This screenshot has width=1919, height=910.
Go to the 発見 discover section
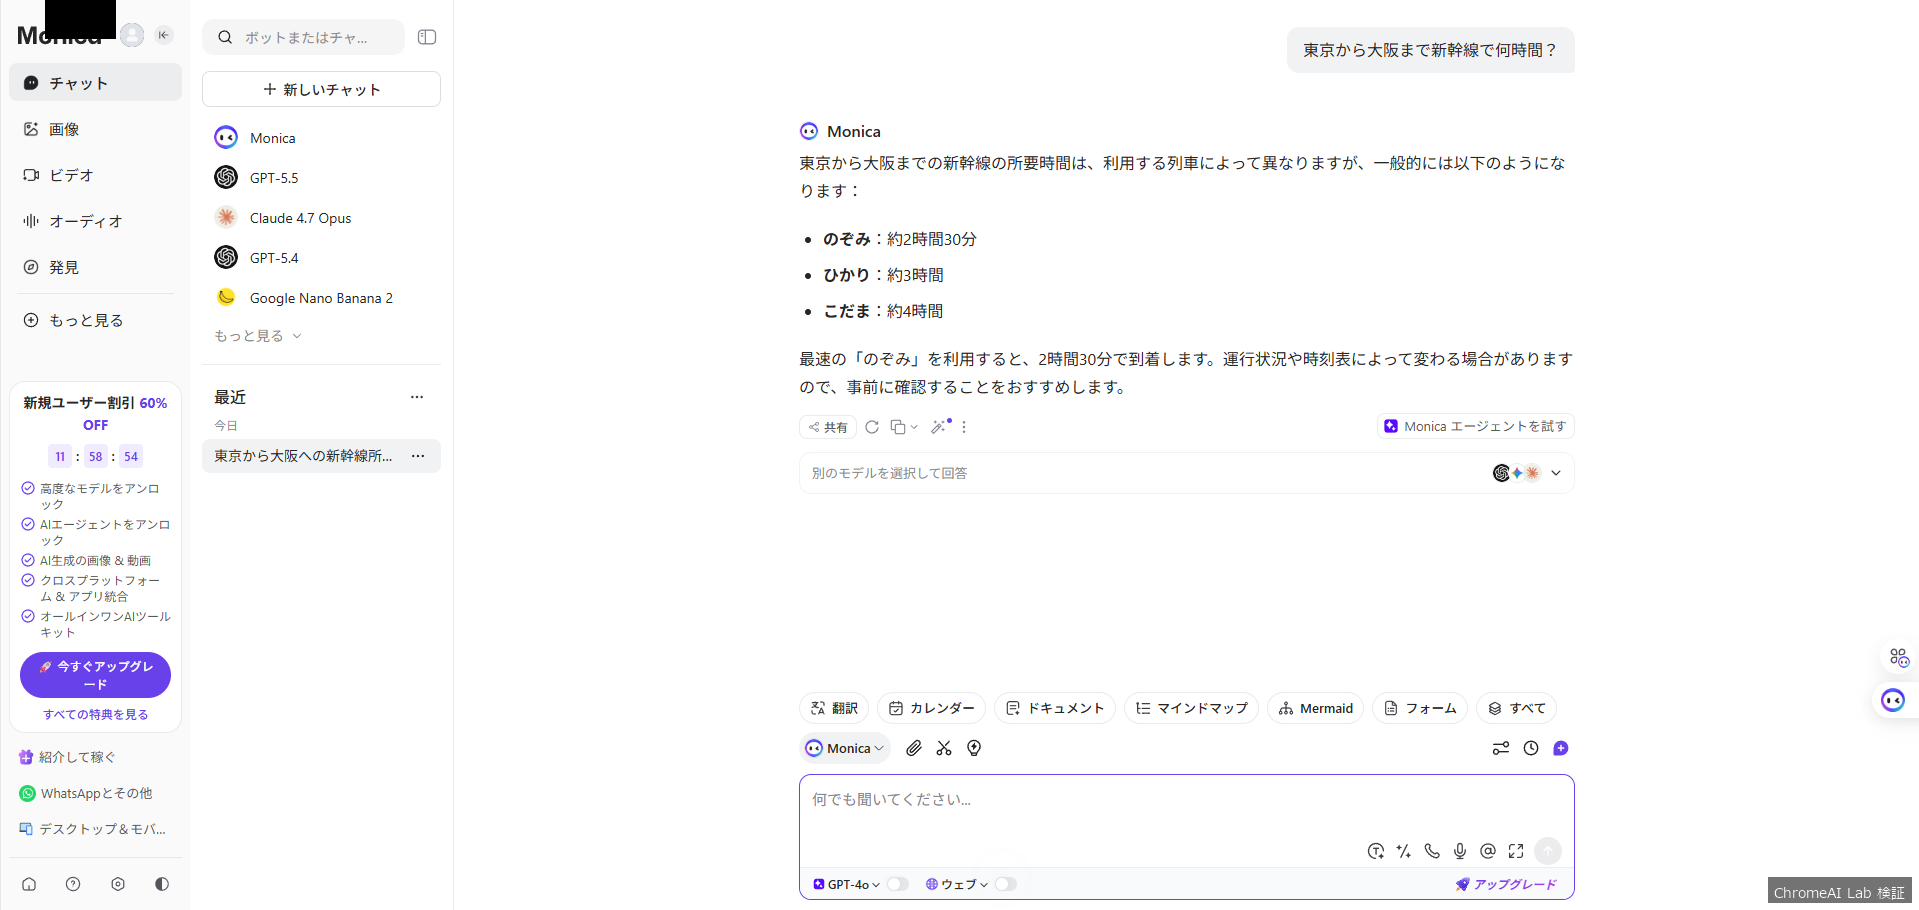(64, 267)
